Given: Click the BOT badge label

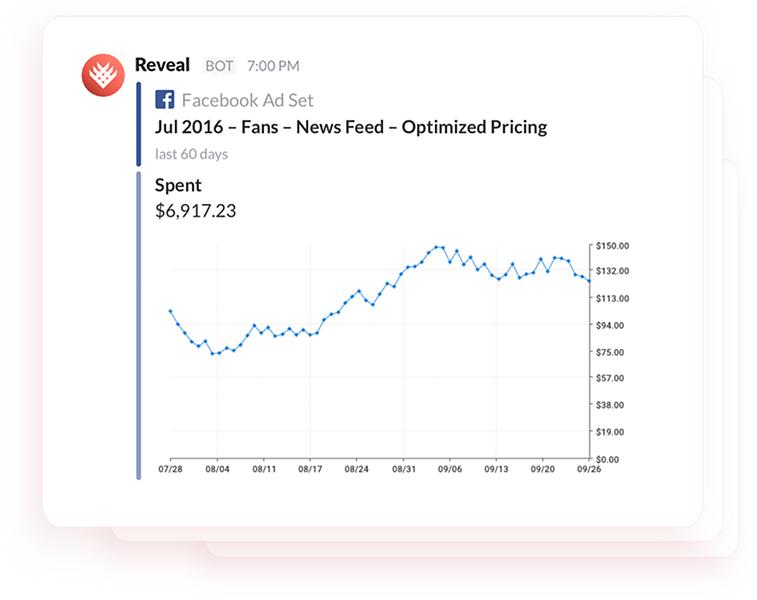Looking at the screenshot, I should 219,66.
